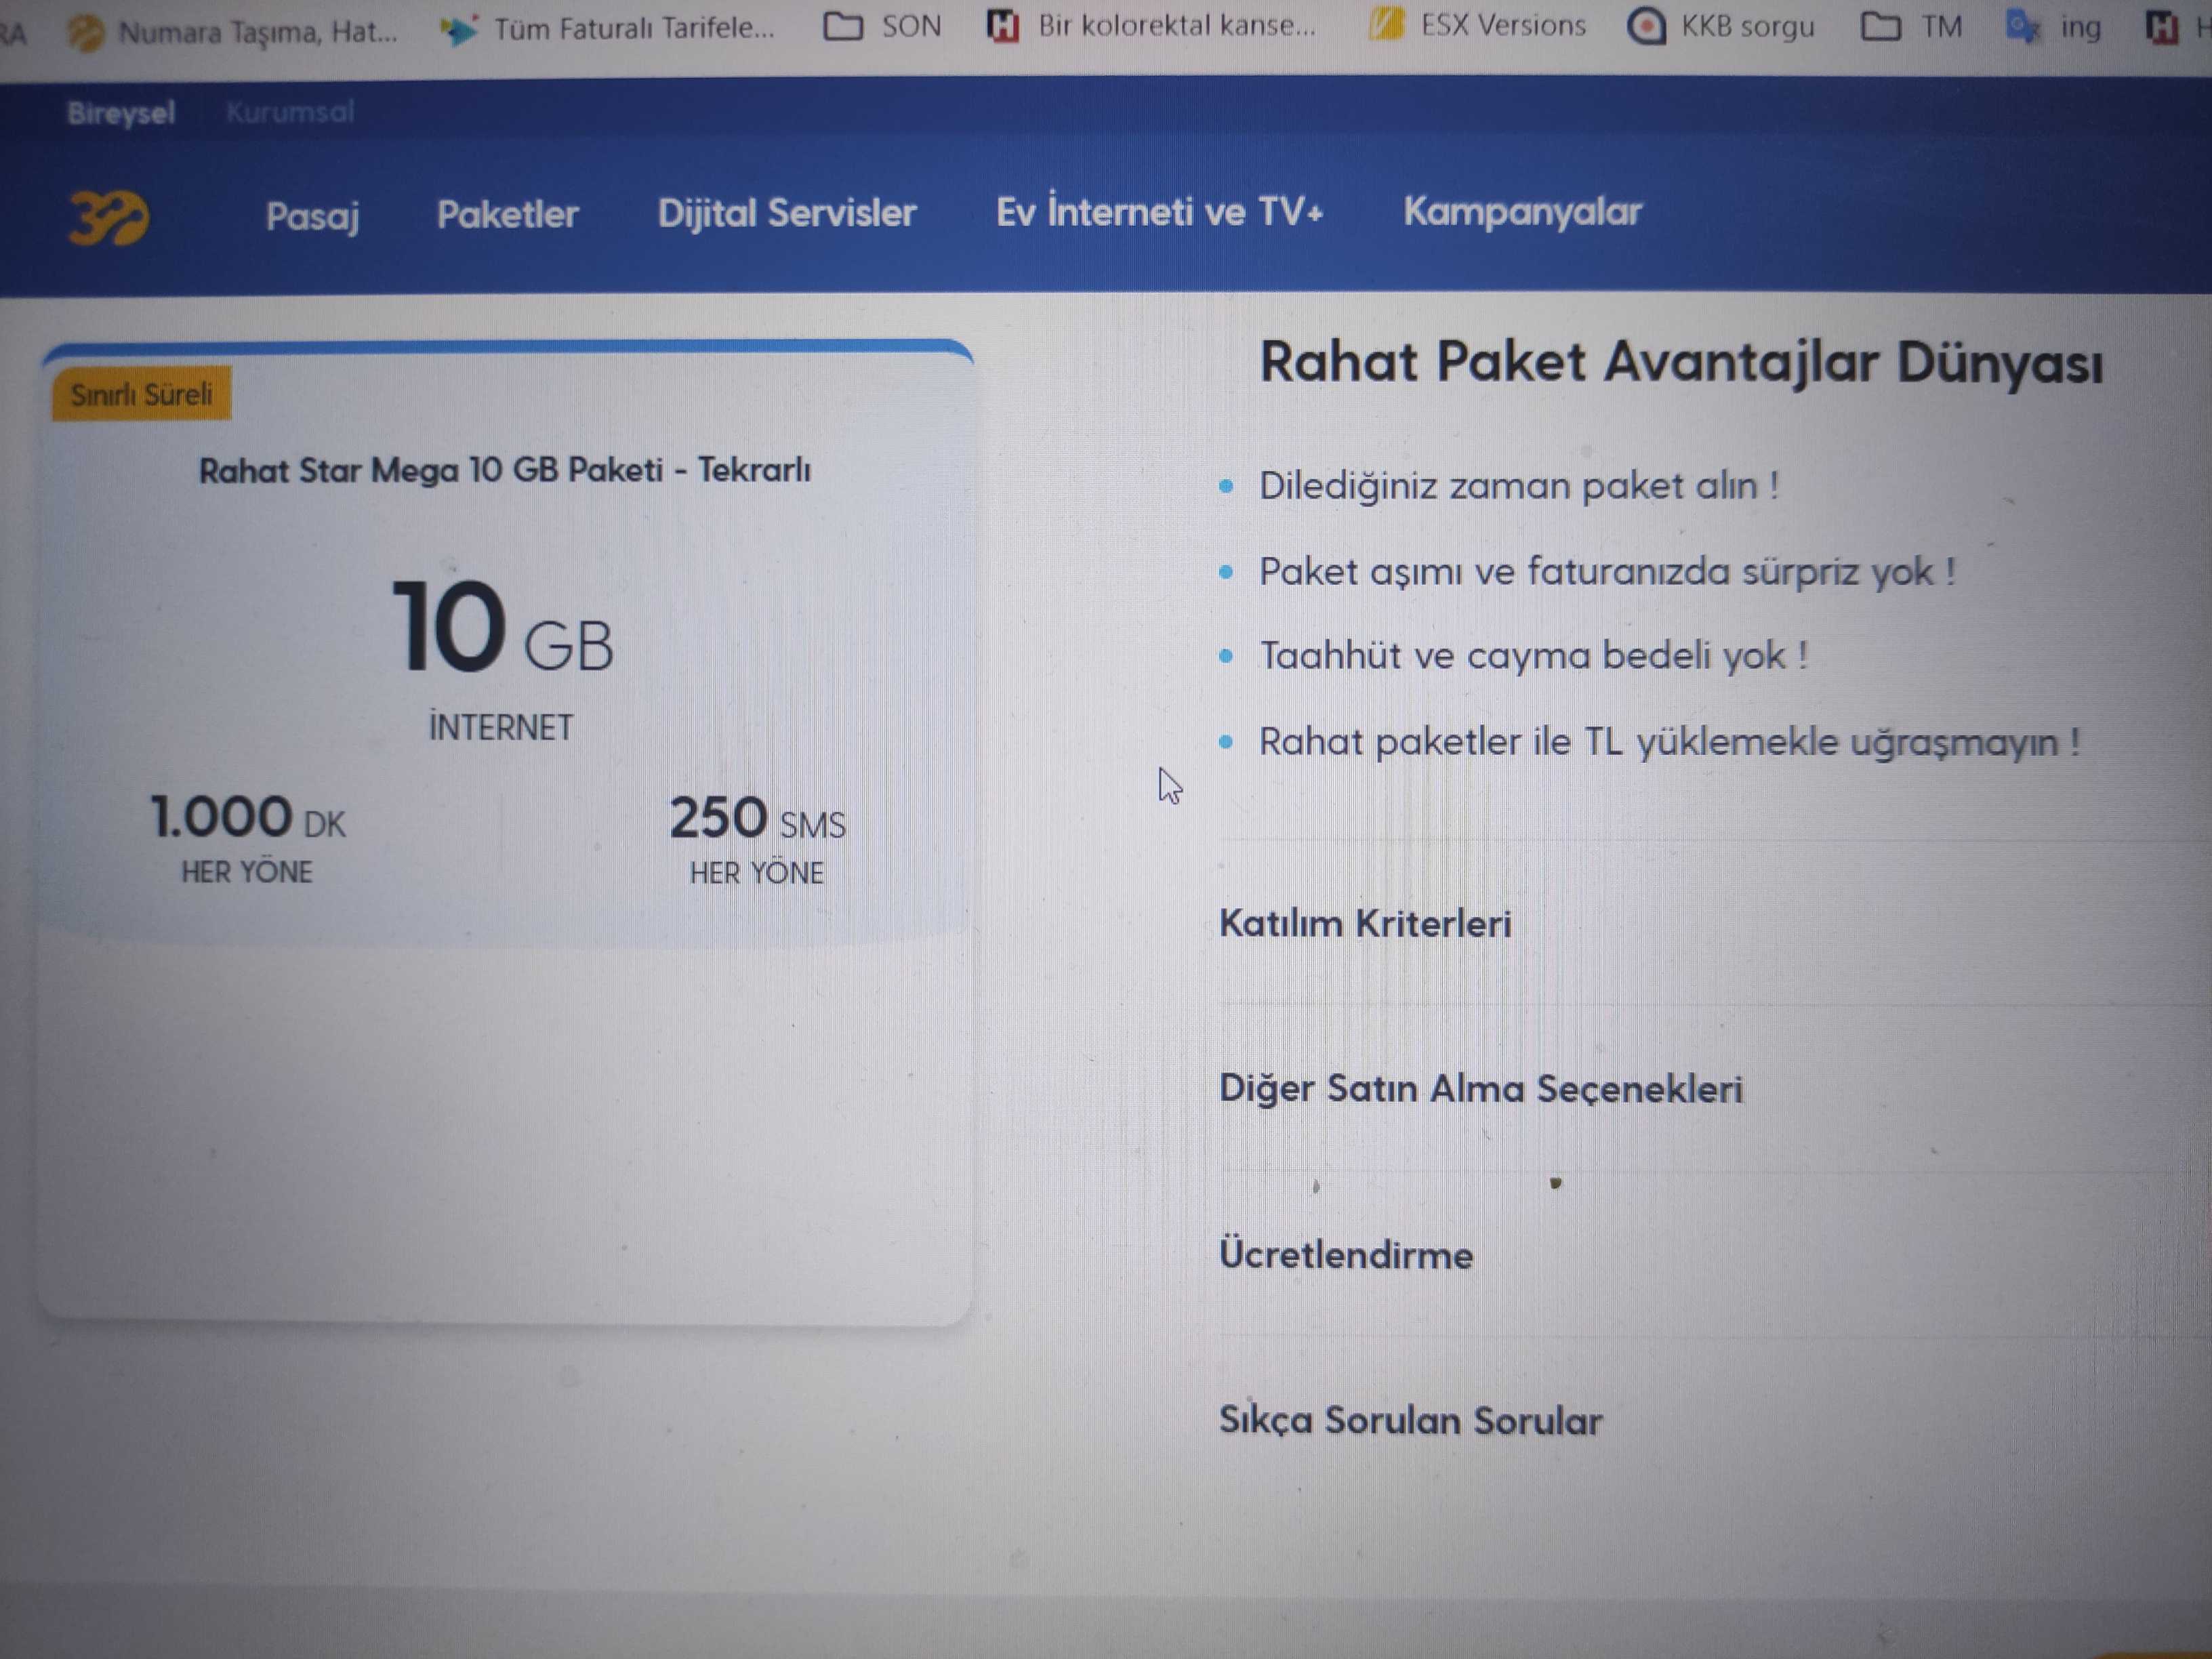Open the KKB sorgu bookmark
Viewport: 2212px width, 1659px height.
coord(1720,26)
